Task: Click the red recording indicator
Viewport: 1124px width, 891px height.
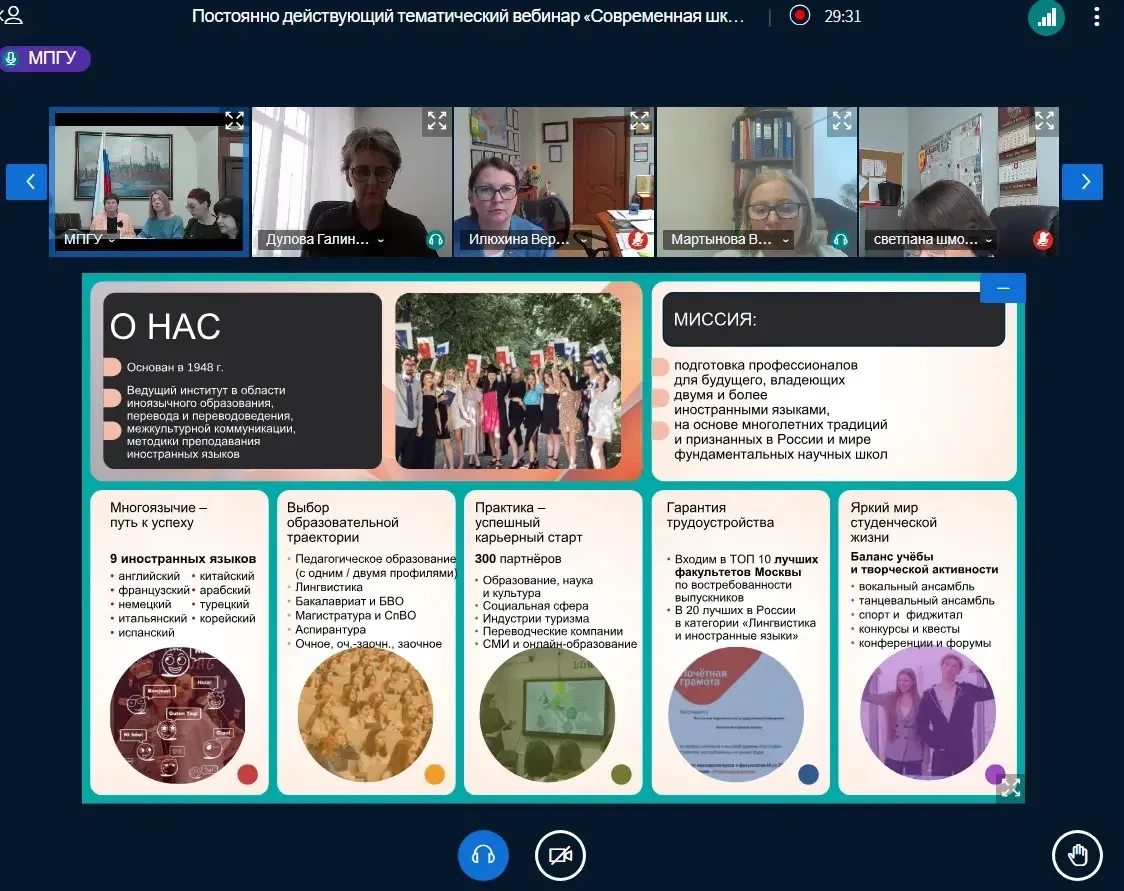Action: 799,15
